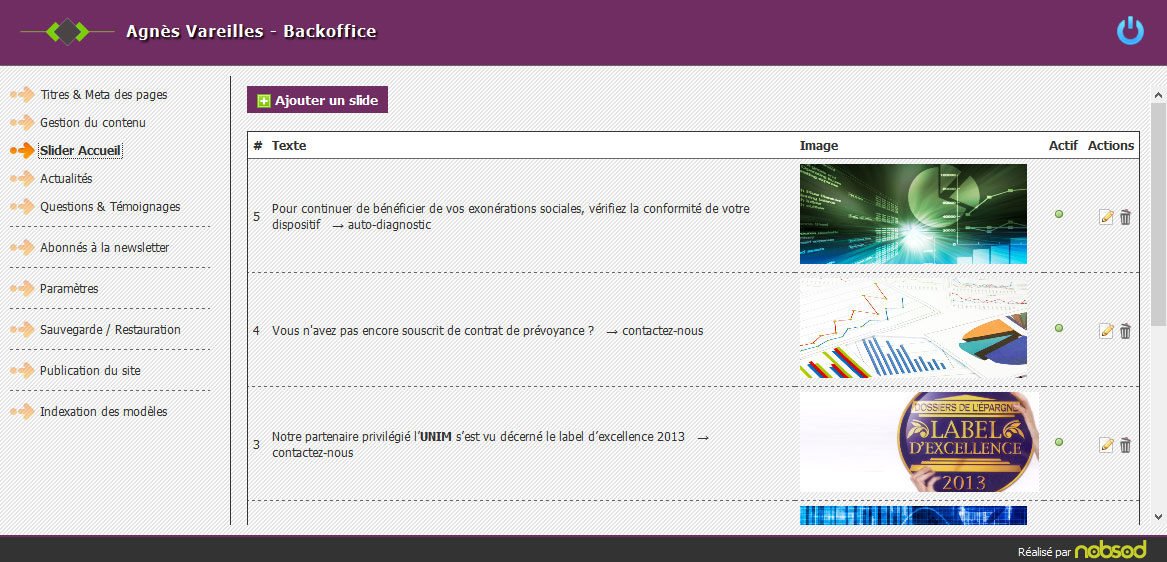Edit slide 5 with pencil icon
The image size is (1167, 562).
pos(1107,217)
